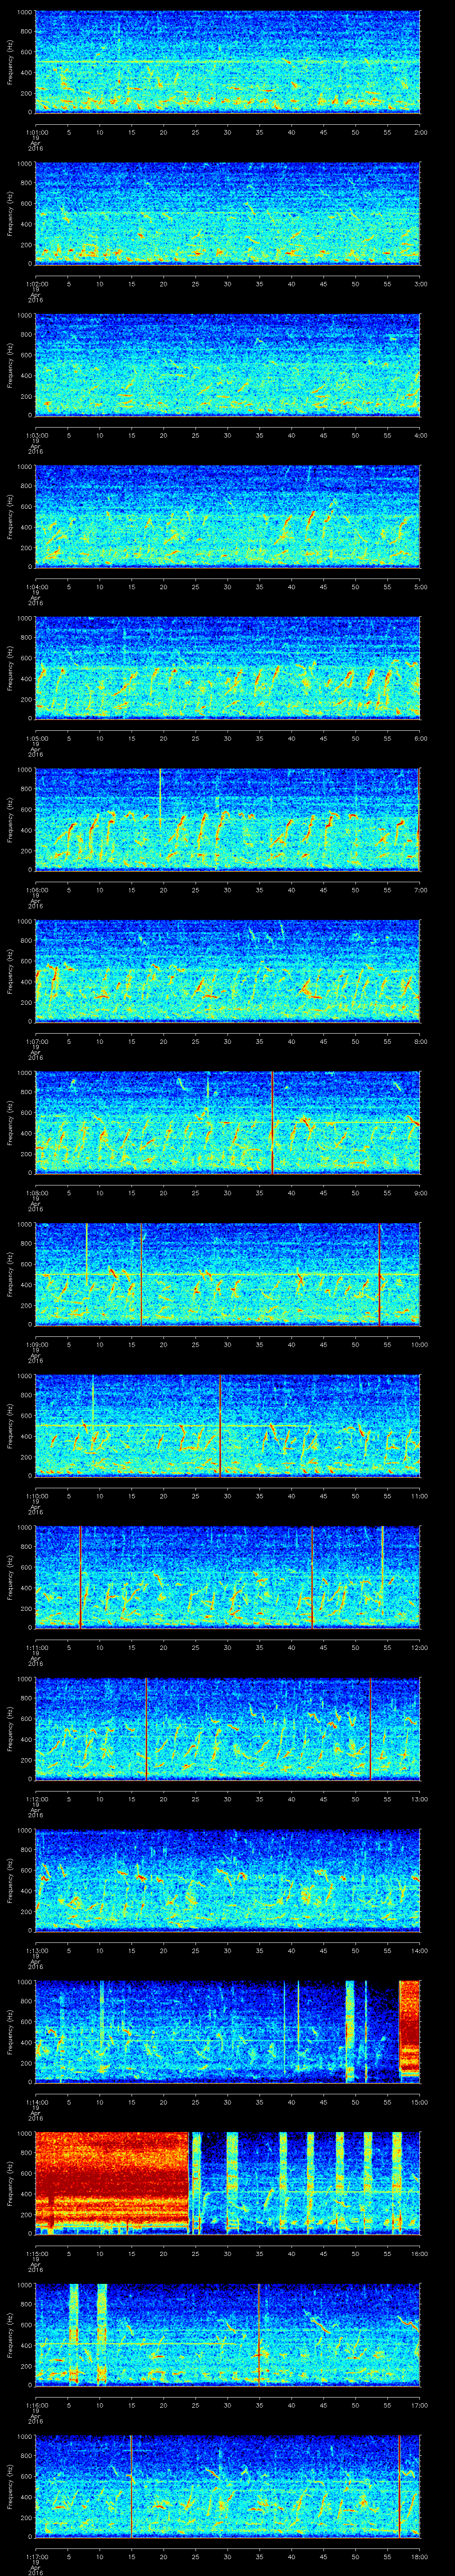
Task: Select the spectrogram panel starting at 1:02:00
Action: point(228,213)
